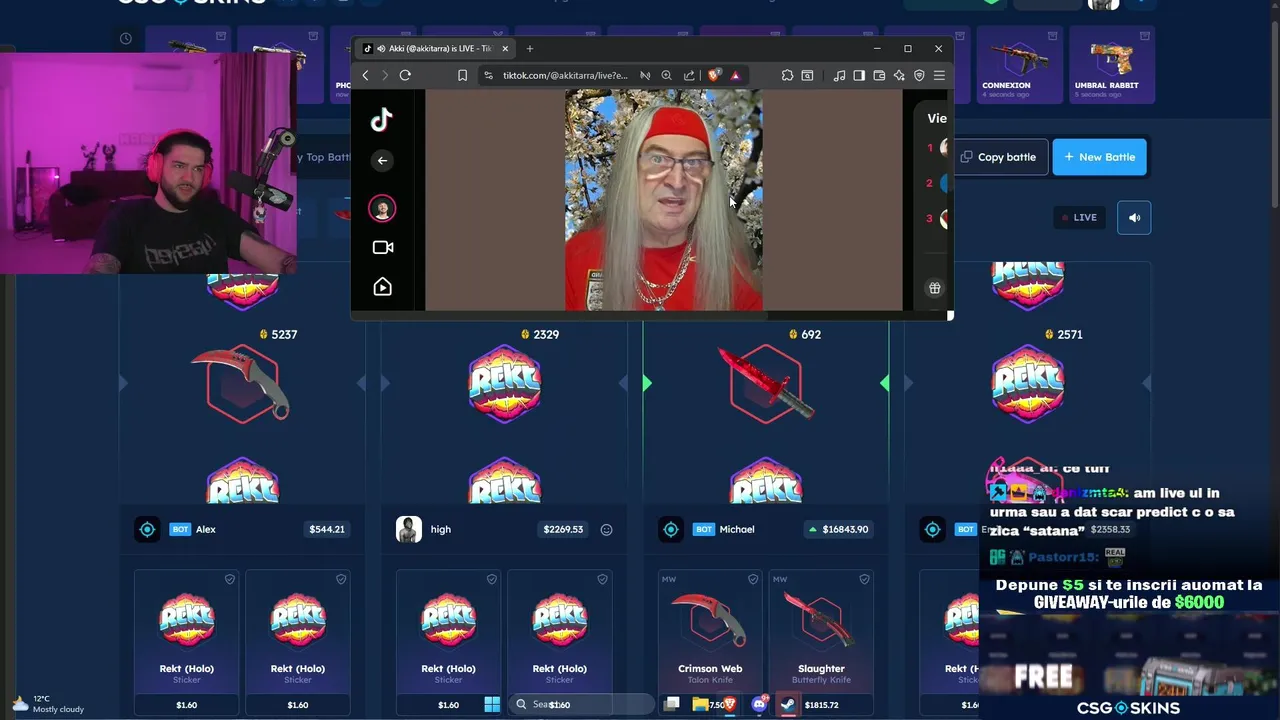Click the red bayonet in Michael's spinner
This screenshot has width=1280, height=720.
(x=766, y=383)
